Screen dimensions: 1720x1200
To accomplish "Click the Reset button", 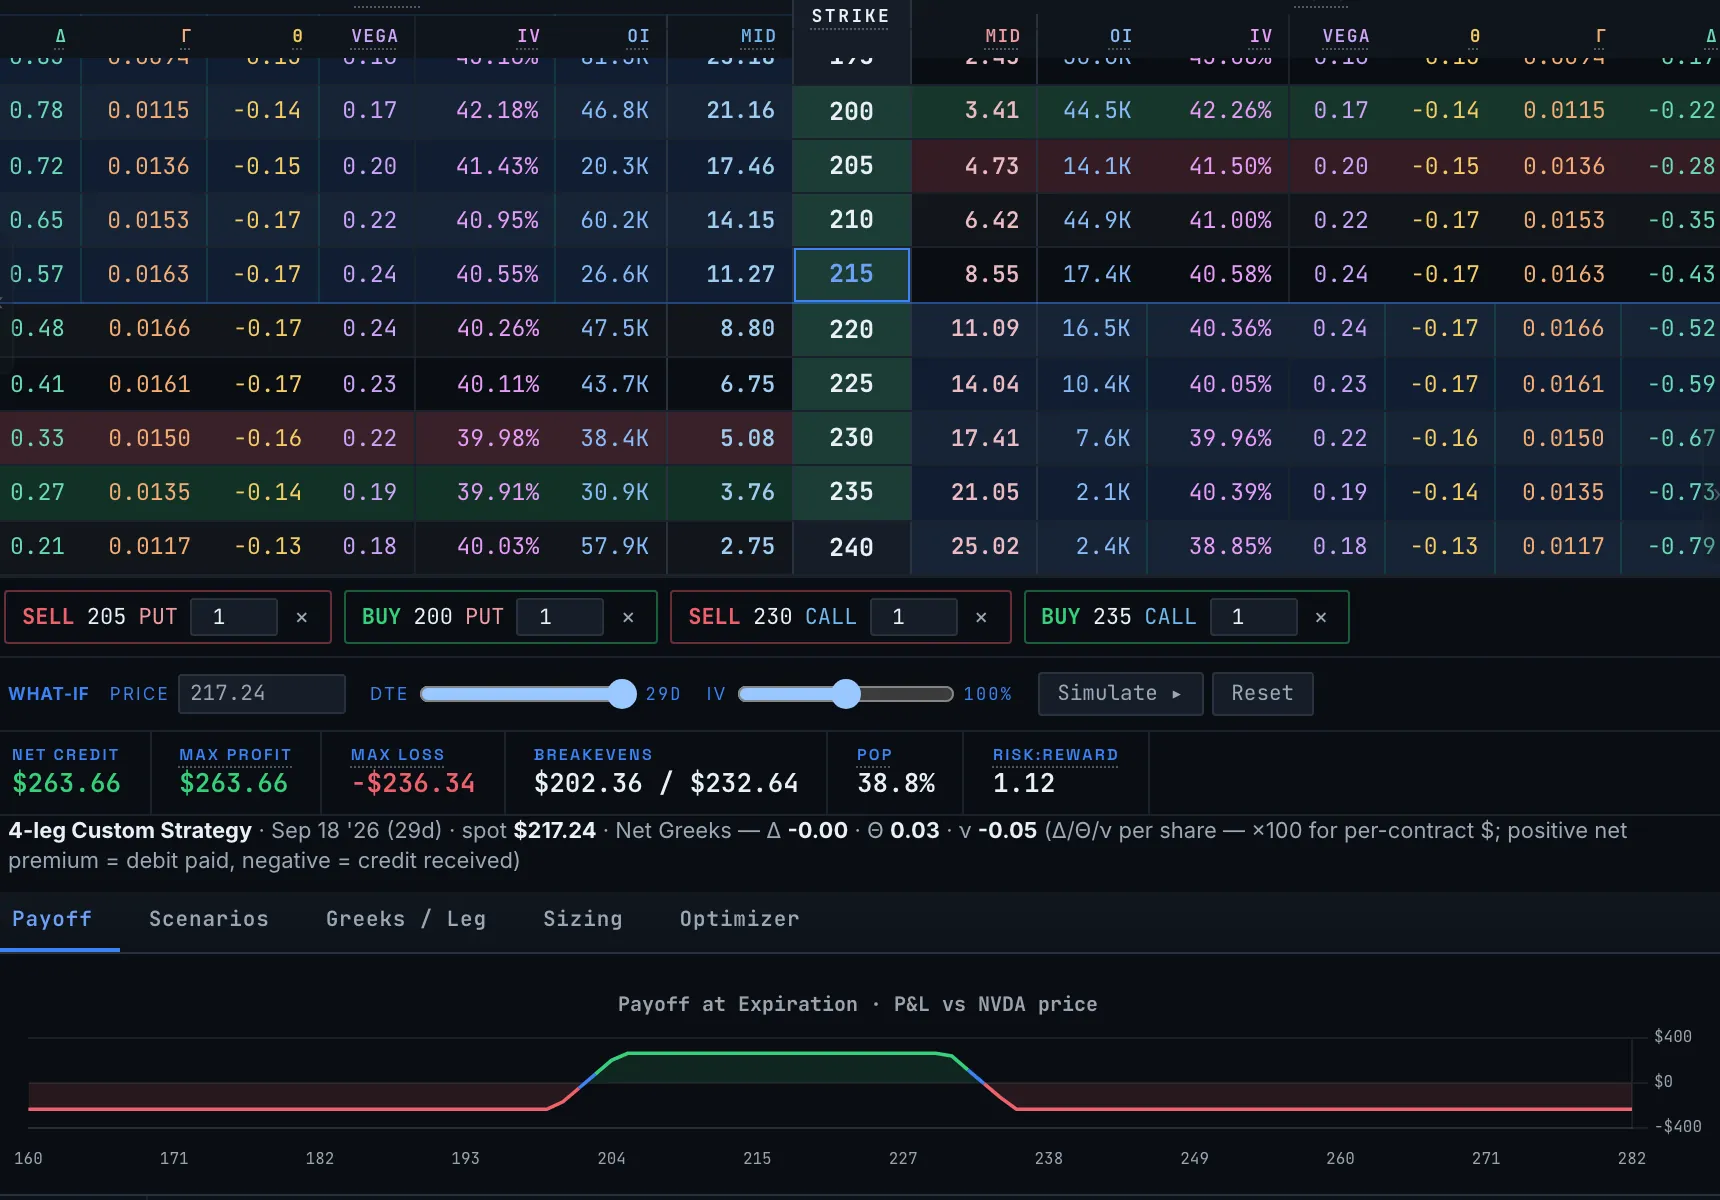I will pyautogui.click(x=1262, y=694).
